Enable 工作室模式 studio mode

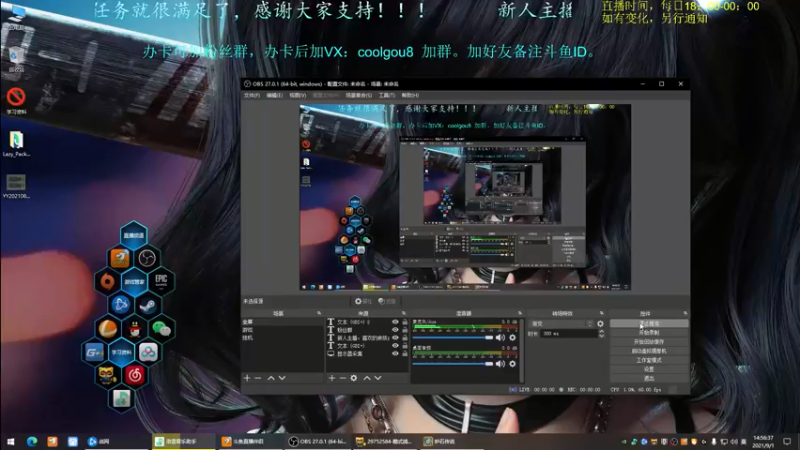click(649, 360)
